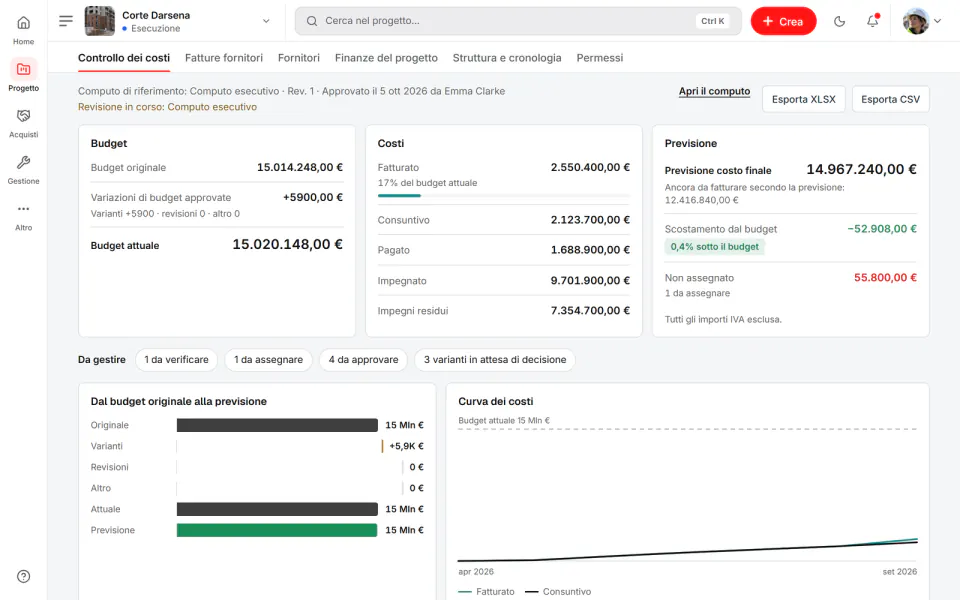The image size is (960, 600).
Task: Click the Esecuzione project status label
Action: pyautogui.click(x=156, y=28)
